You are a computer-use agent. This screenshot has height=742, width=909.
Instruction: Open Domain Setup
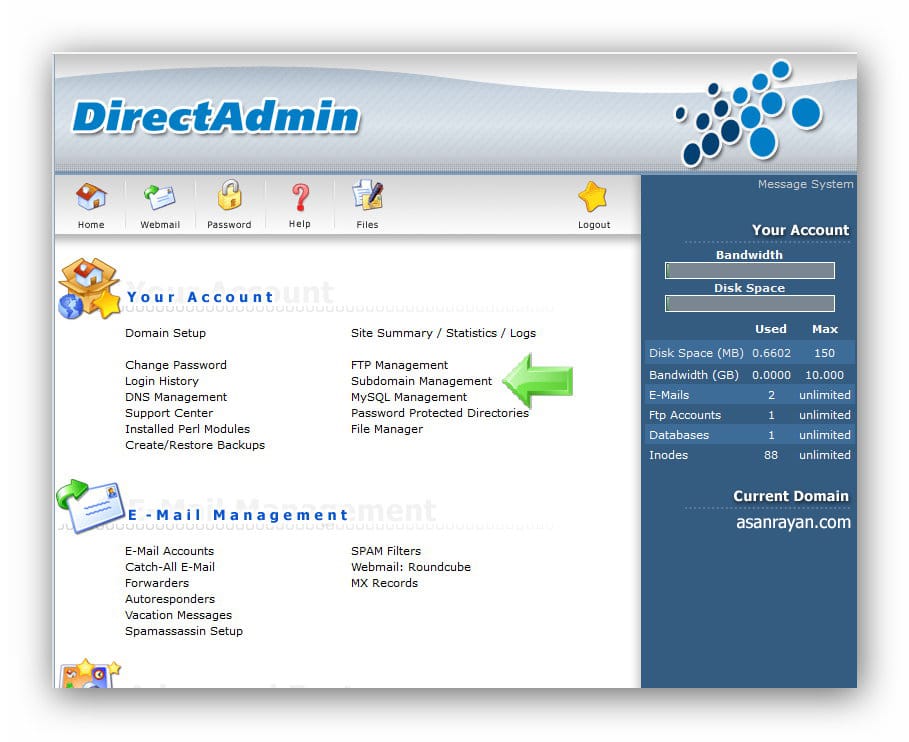click(x=165, y=333)
